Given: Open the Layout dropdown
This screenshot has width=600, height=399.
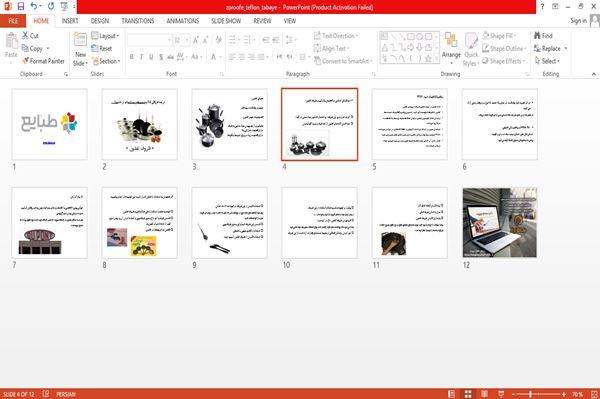Looking at the screenshot, I should click(x=105, y=36).
